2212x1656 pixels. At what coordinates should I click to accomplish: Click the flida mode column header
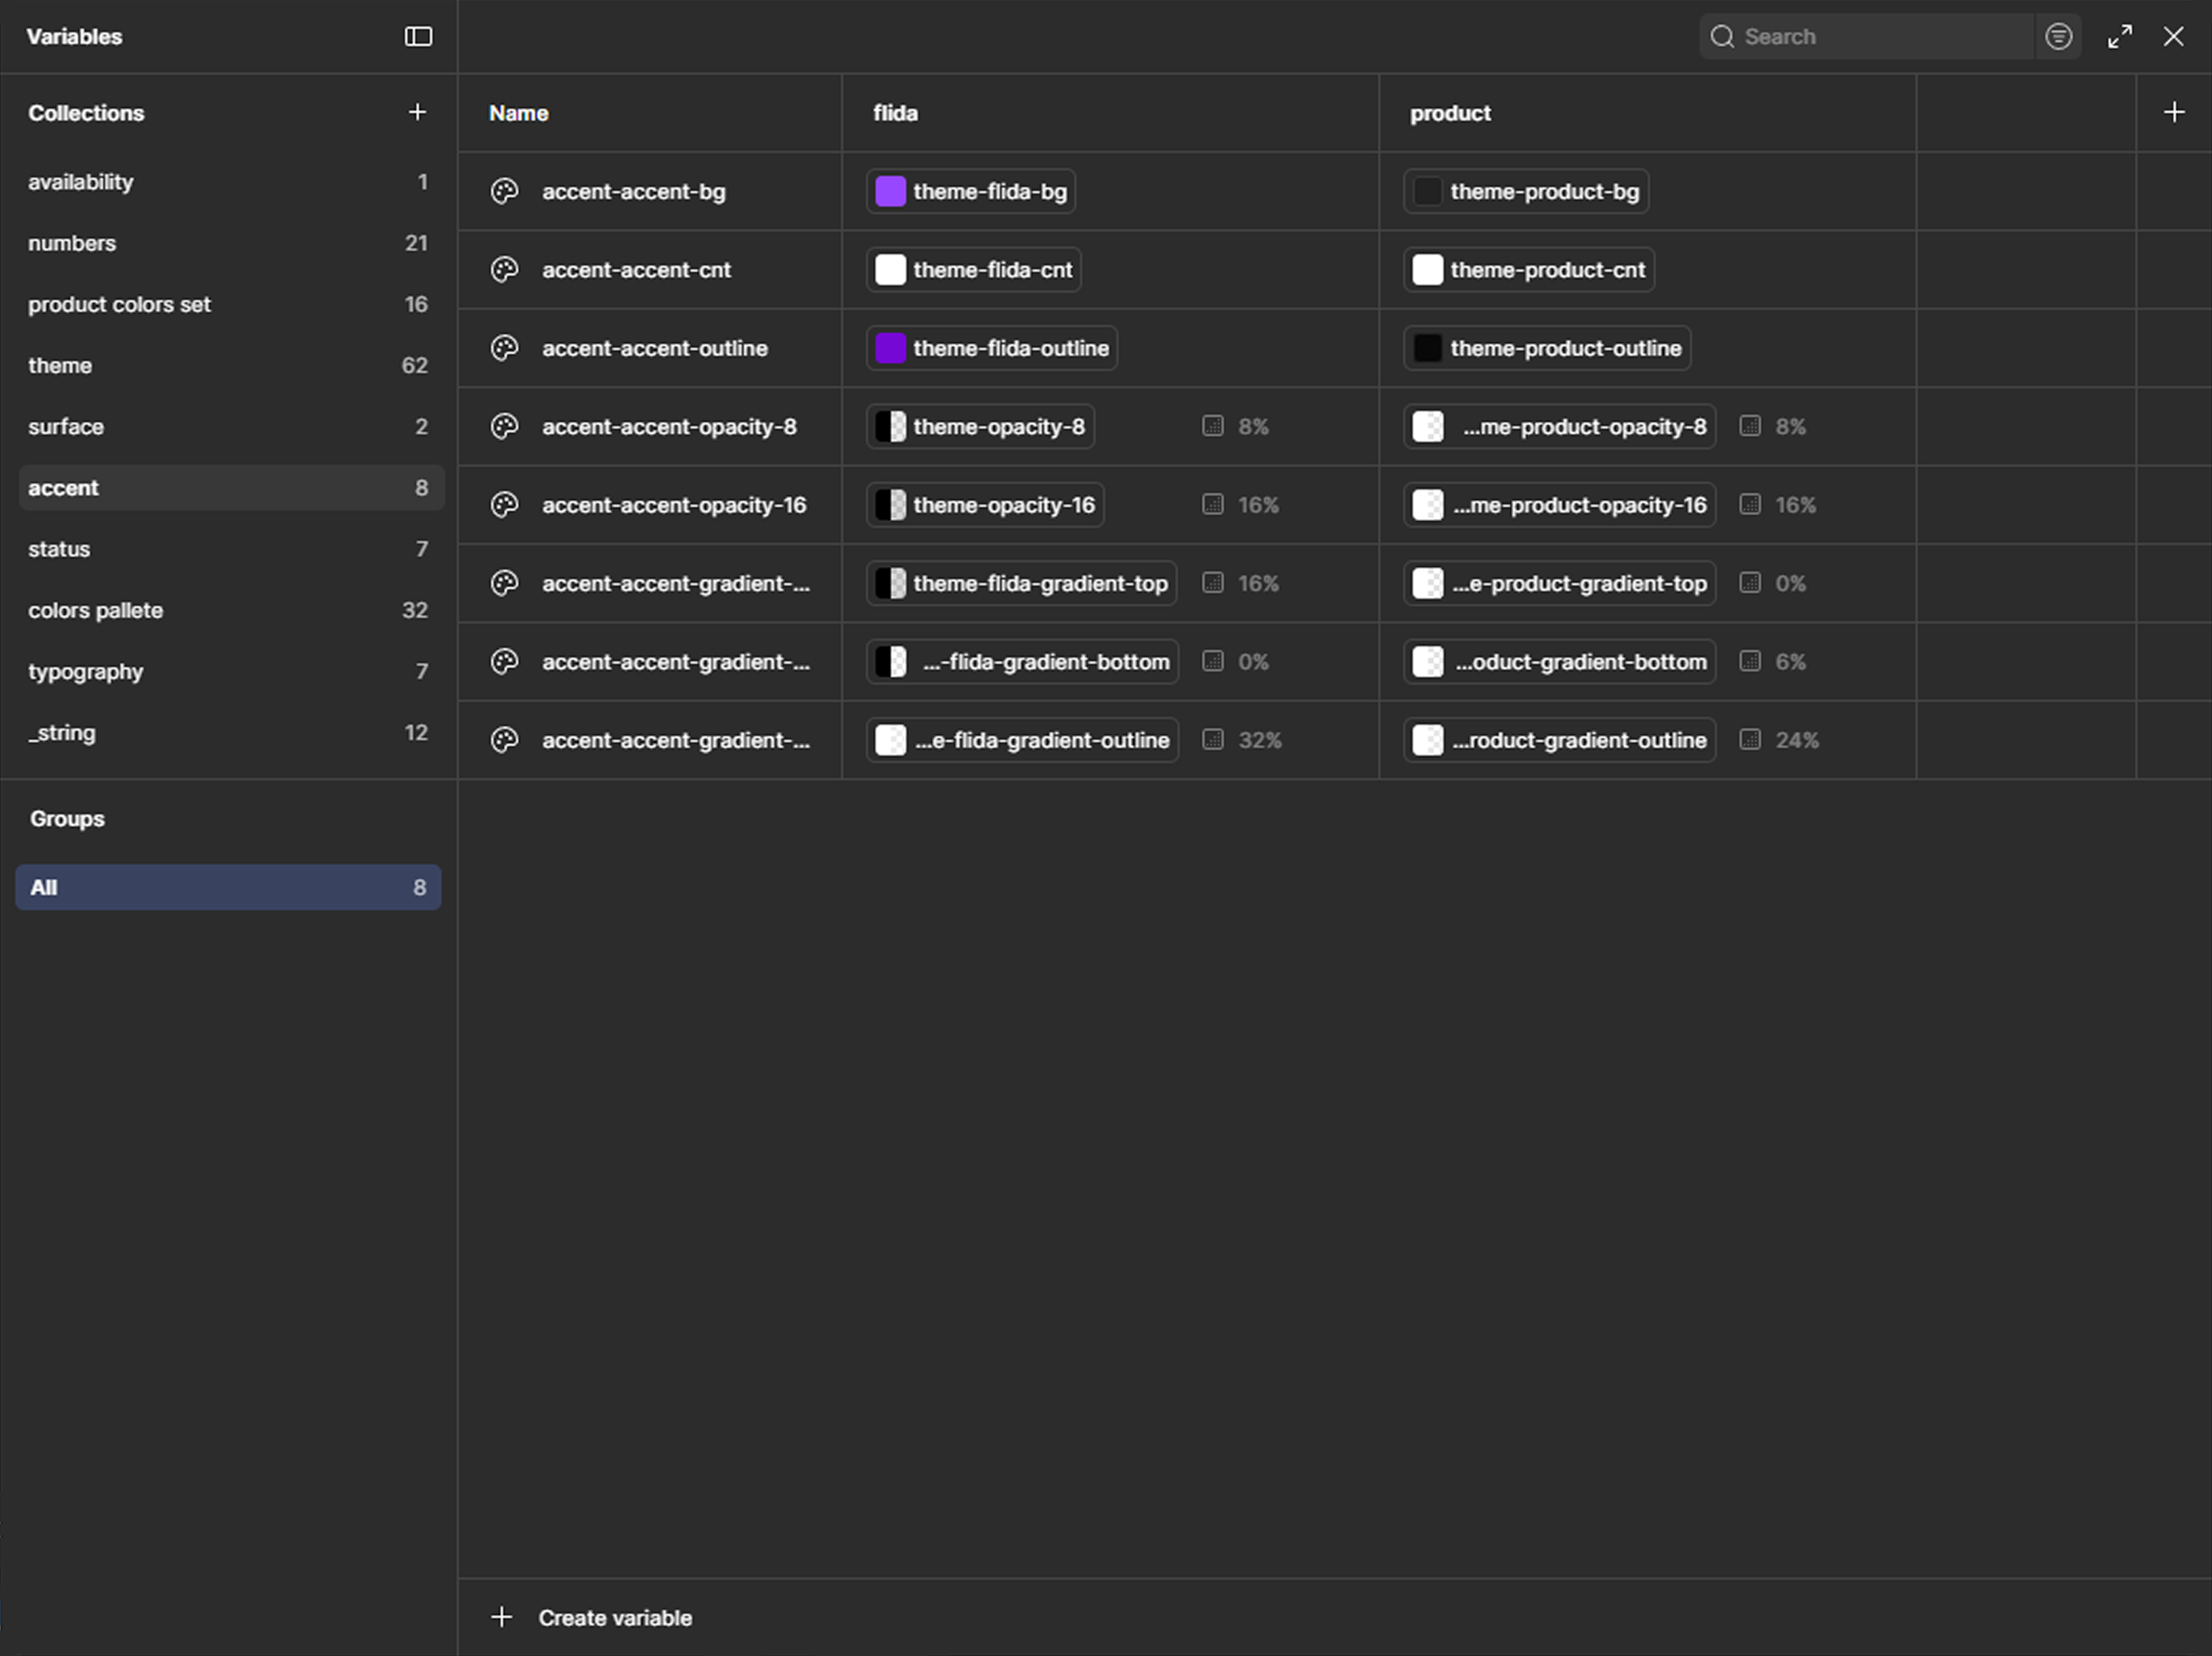click(x=895, y=113)
